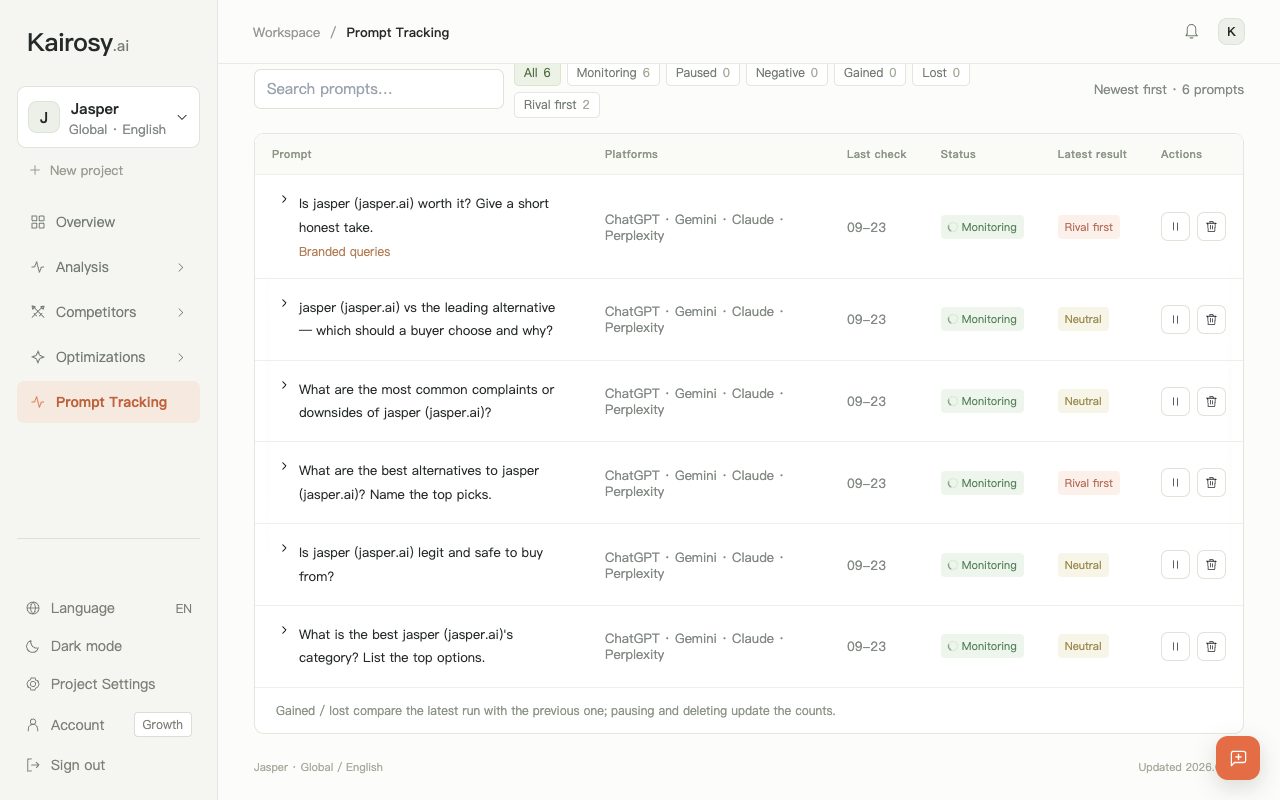Expand the Optimizations sidebar section
Viewport: 1280px width, 800px height.
(108, 357)
